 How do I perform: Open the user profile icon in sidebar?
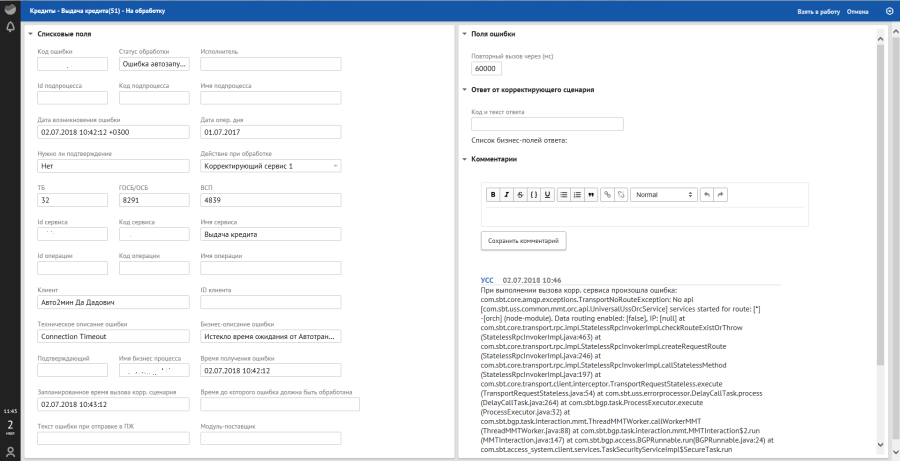click(10, 452)
